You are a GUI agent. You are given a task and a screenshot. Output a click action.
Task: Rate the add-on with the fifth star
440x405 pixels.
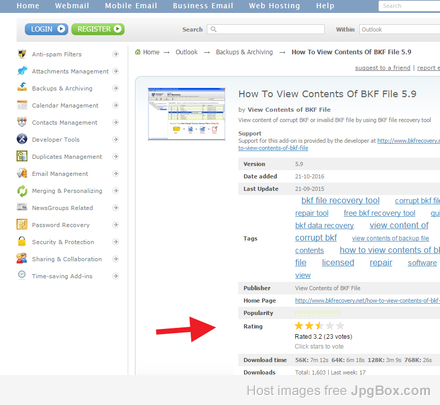click(x=340, y=326)
